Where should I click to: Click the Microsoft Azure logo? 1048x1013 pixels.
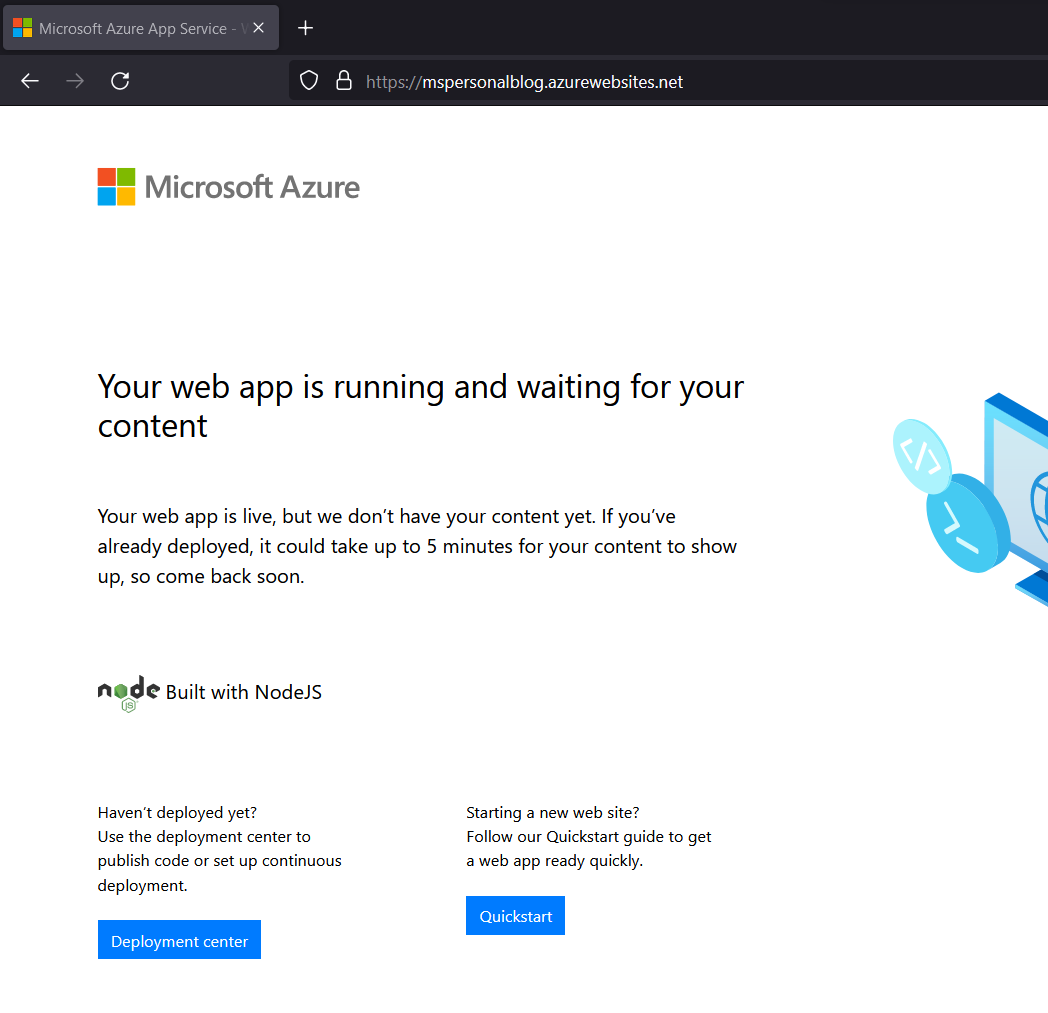(229, 187)
